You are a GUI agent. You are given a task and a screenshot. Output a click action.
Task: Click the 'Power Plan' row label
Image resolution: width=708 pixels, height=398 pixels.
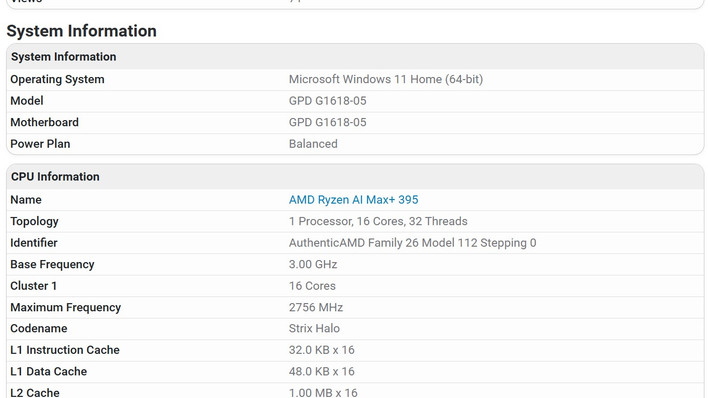tap(40, 144)
